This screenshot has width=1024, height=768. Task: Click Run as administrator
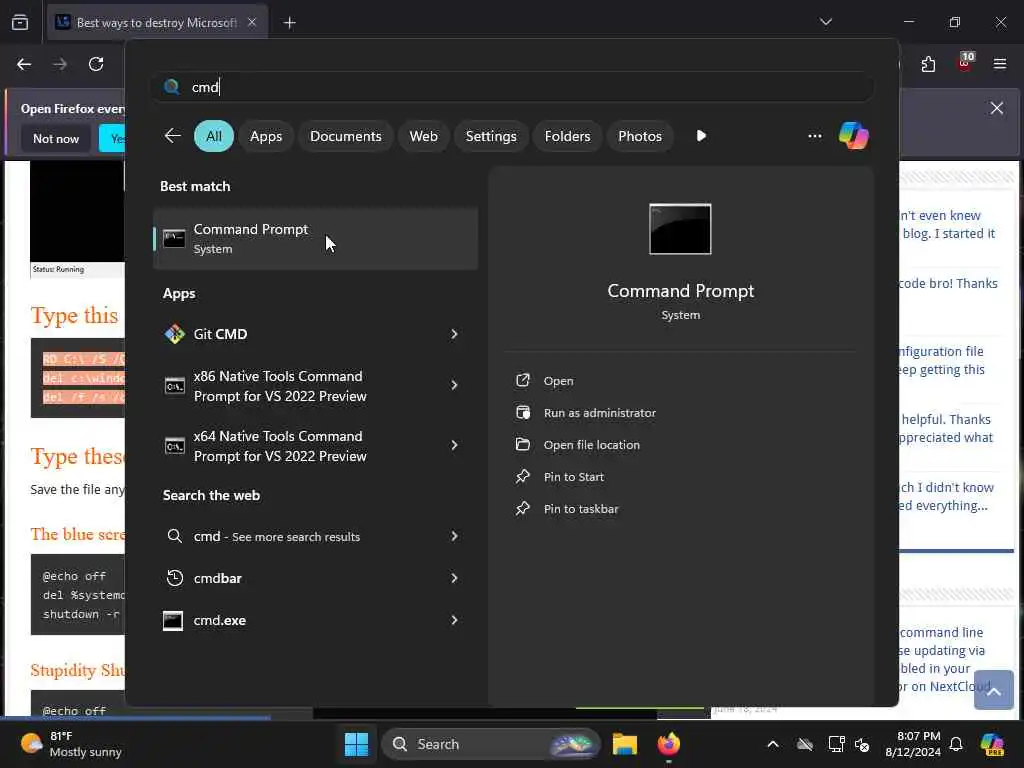[600, 413]
